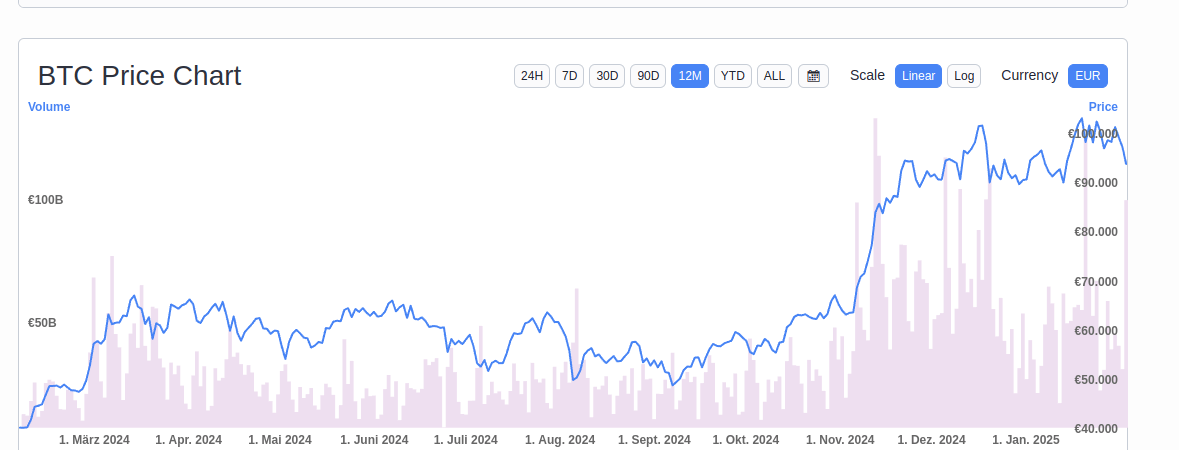Set chart scale to Log
The image size is (1179, 450).
[964, 76]
